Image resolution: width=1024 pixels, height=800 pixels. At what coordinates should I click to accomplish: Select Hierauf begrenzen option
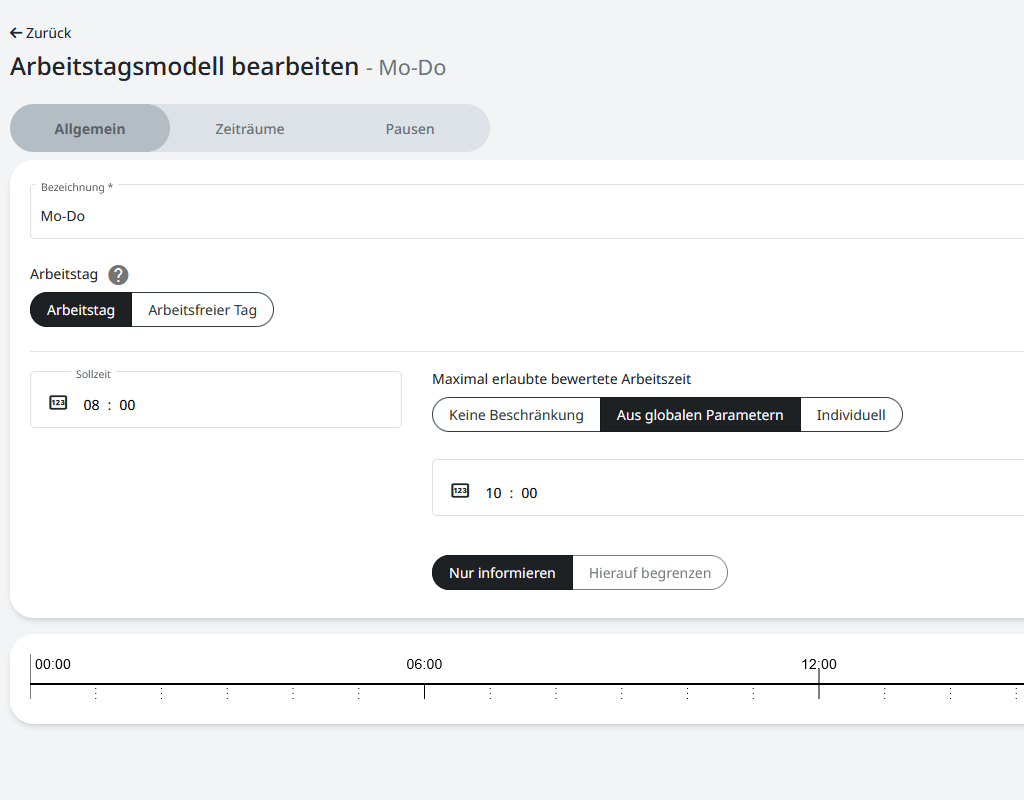coord(650,573)
